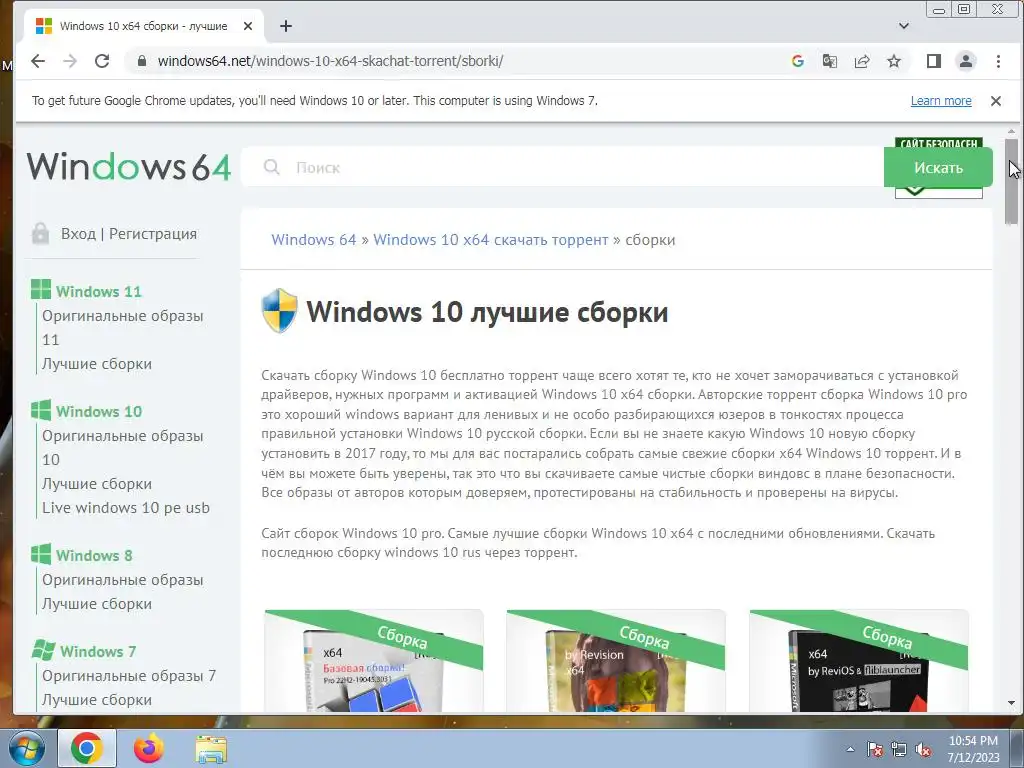Click the lock icon beside Вход

(40, 233)
